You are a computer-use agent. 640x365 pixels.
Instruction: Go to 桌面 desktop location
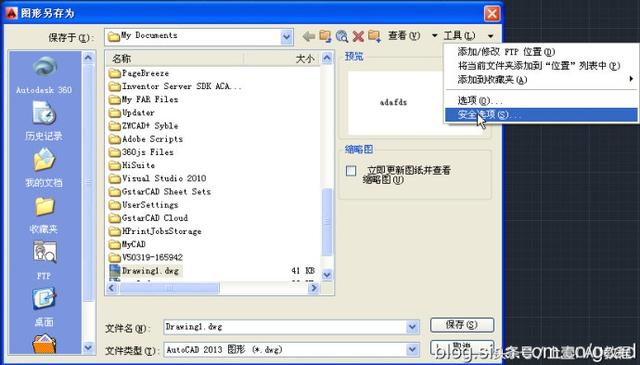44,307
